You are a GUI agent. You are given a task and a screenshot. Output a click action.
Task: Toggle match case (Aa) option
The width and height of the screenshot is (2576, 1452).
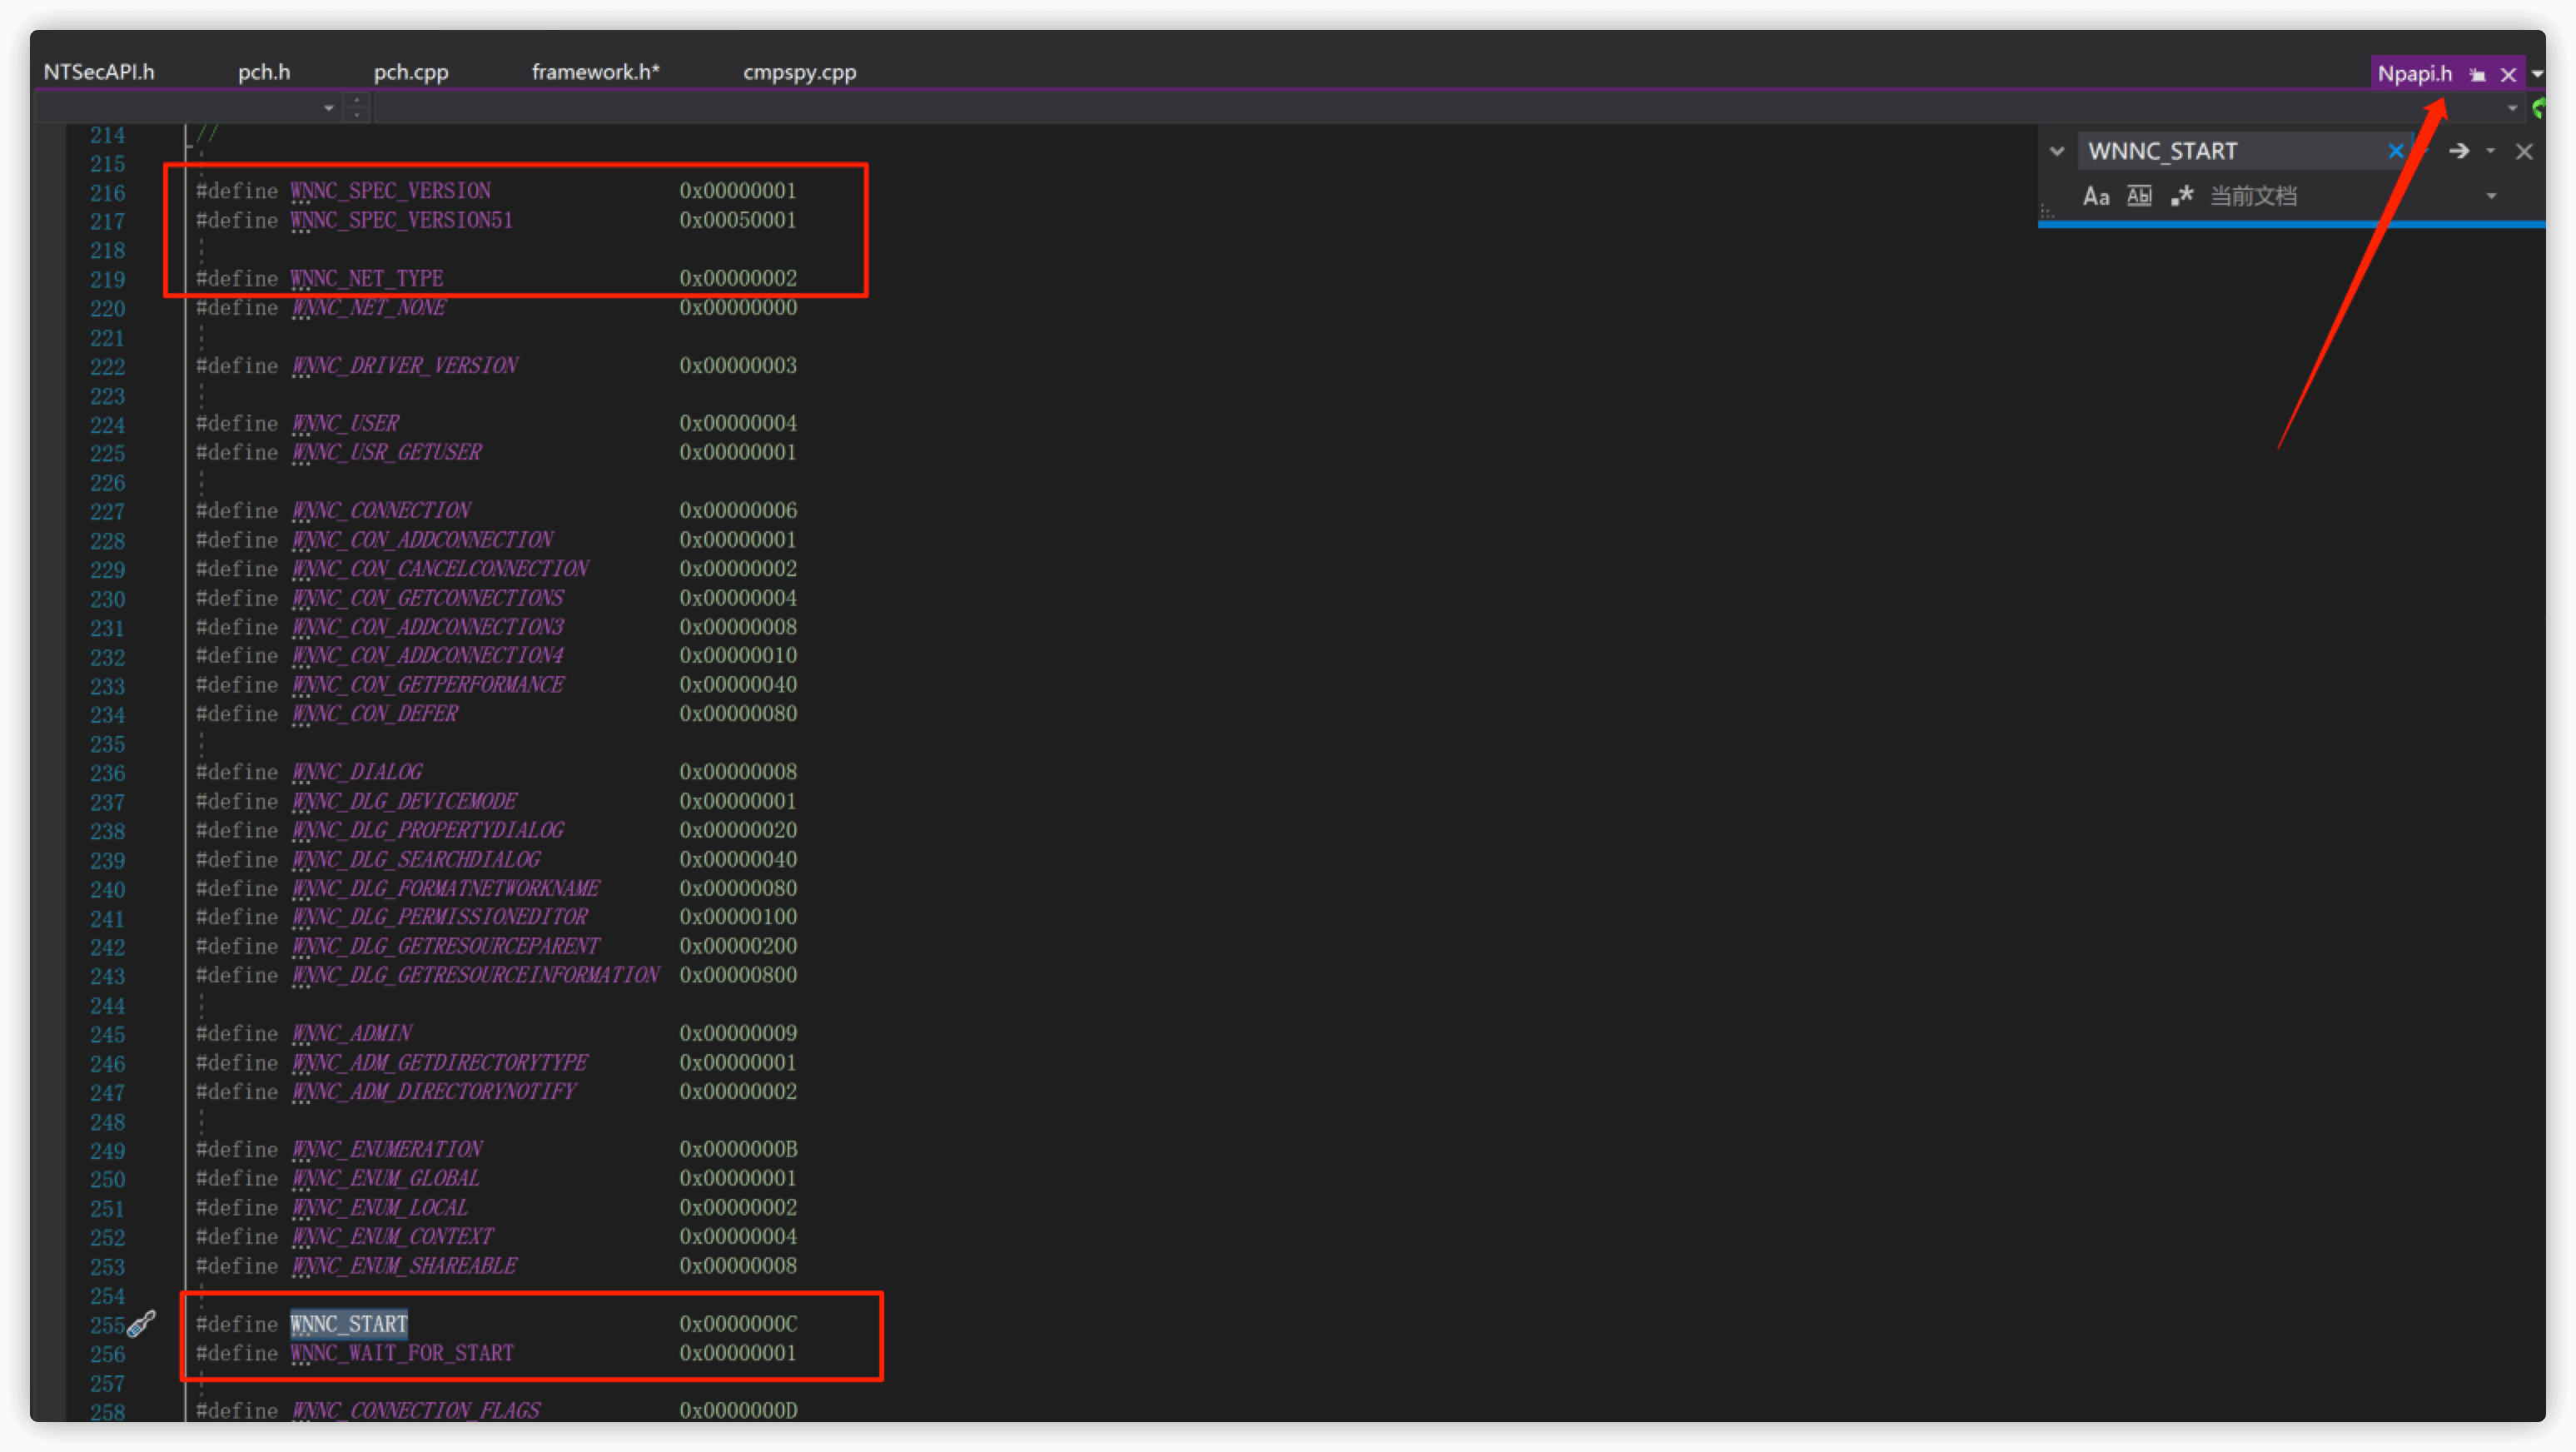tap(2096, 196)
